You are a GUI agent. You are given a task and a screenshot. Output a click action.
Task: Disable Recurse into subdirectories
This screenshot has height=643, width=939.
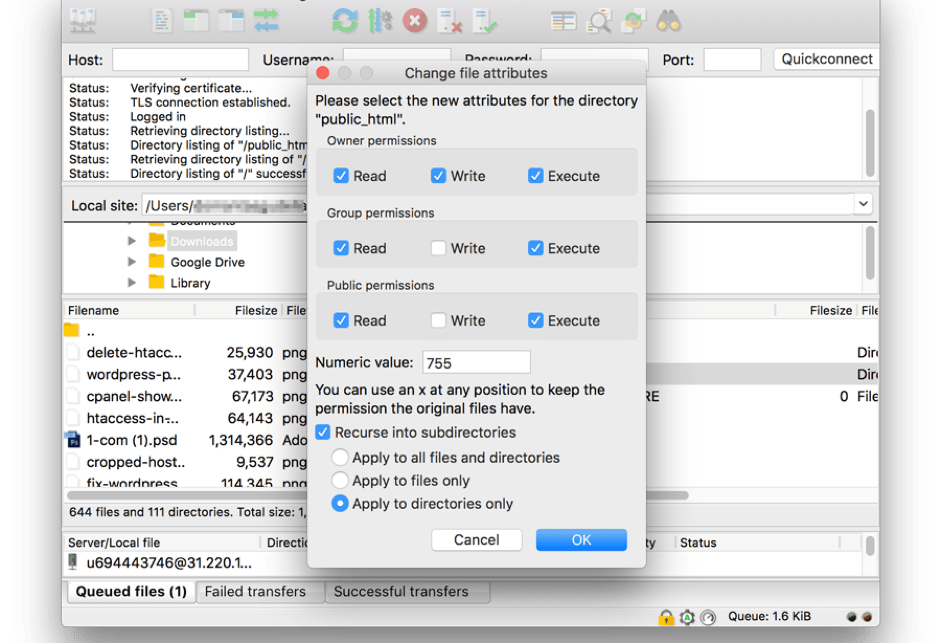pyautogui.click(x=323, y=432)
